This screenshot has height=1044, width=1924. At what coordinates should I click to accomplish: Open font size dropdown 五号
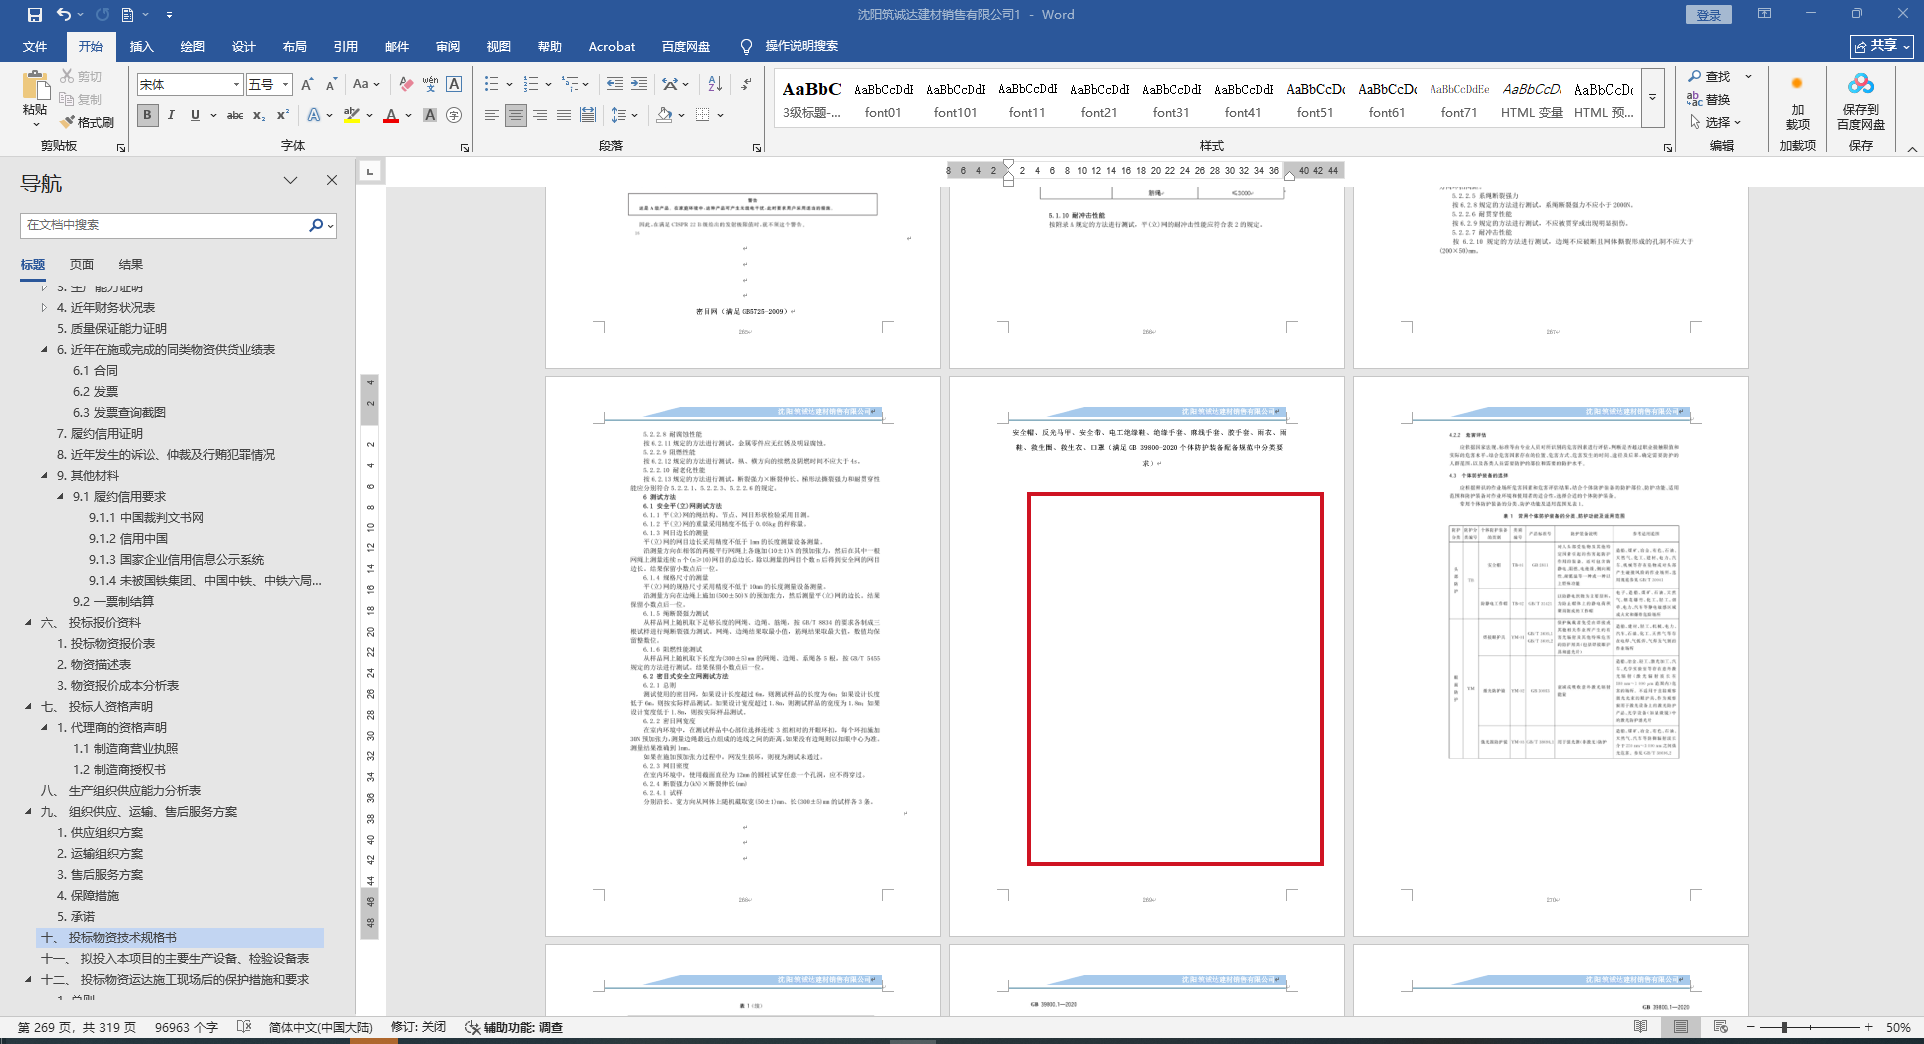coord(285,85)
